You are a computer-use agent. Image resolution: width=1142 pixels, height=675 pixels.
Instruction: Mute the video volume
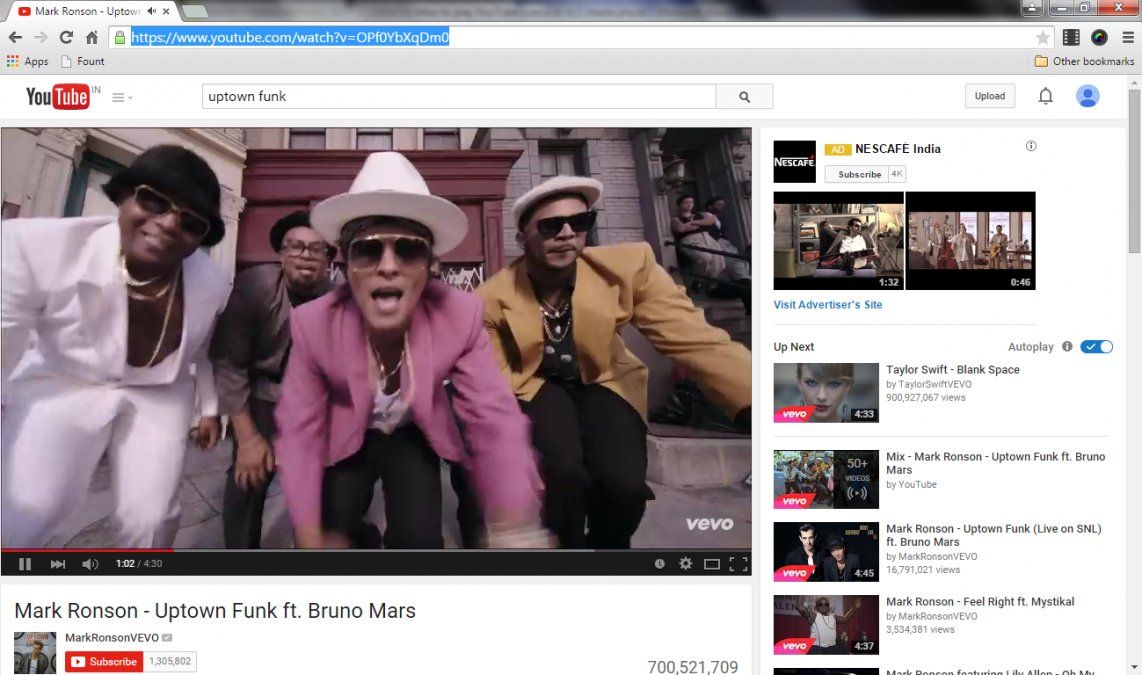click(90, 563)
